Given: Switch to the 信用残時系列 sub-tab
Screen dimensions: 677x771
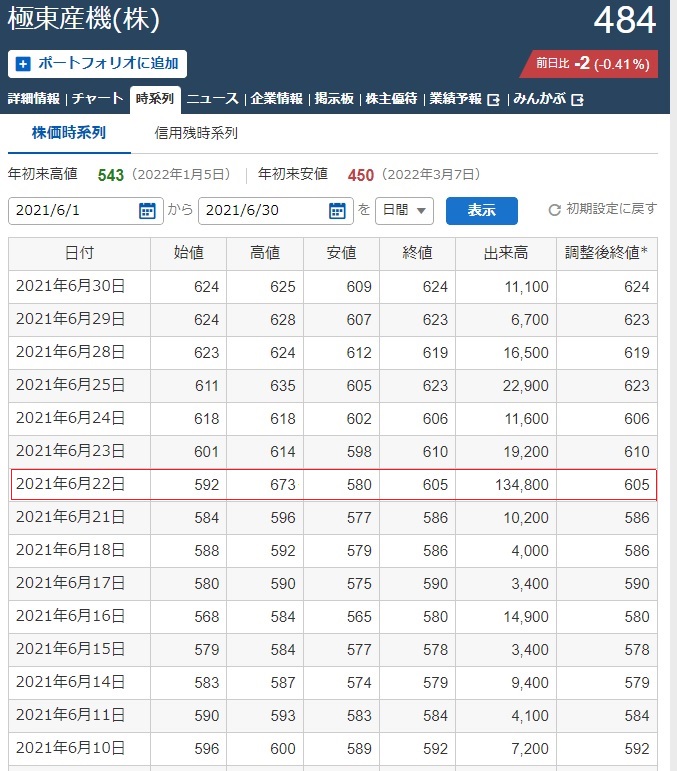Looking at the screenshot, I should pyautogui.click(x=196, y=133).
